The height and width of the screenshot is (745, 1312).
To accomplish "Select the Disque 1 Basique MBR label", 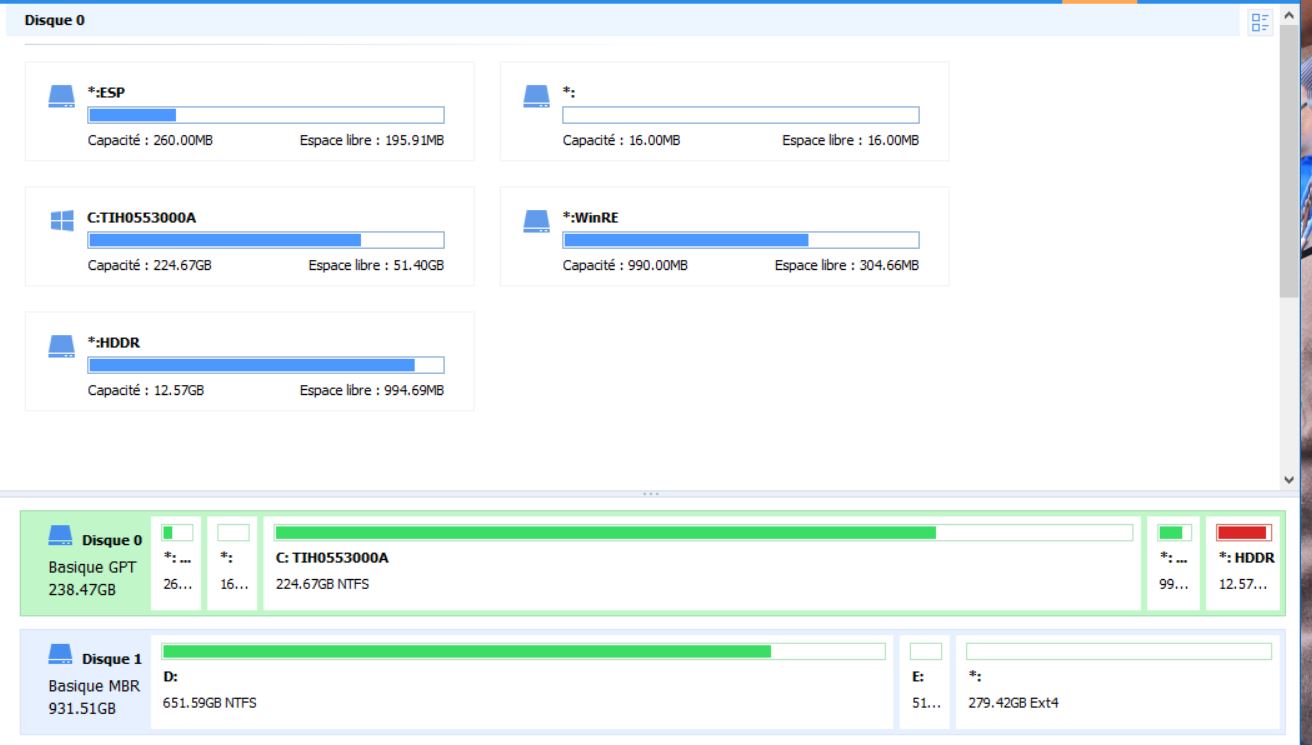I will point(95,686).
